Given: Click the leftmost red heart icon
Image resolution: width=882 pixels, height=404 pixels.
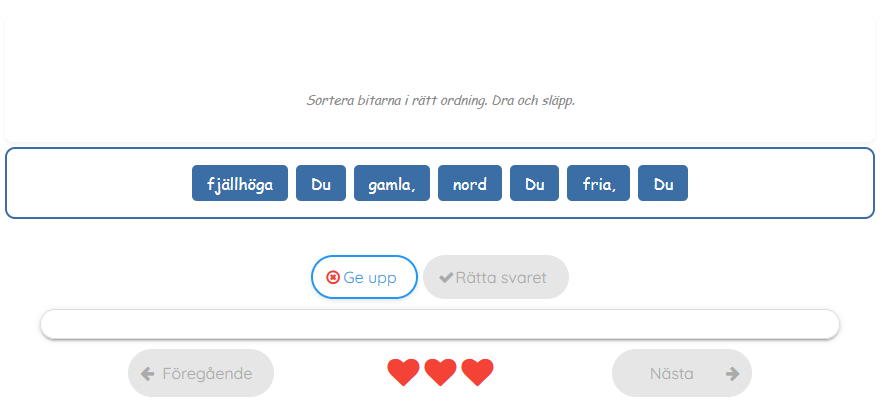Looking at the screenshot, I should coord(403,373).
